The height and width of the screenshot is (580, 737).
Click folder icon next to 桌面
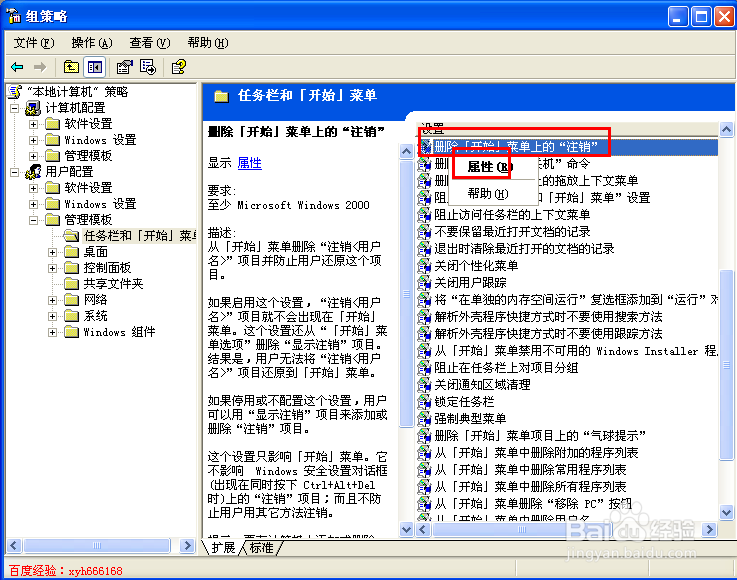[71, 252]
